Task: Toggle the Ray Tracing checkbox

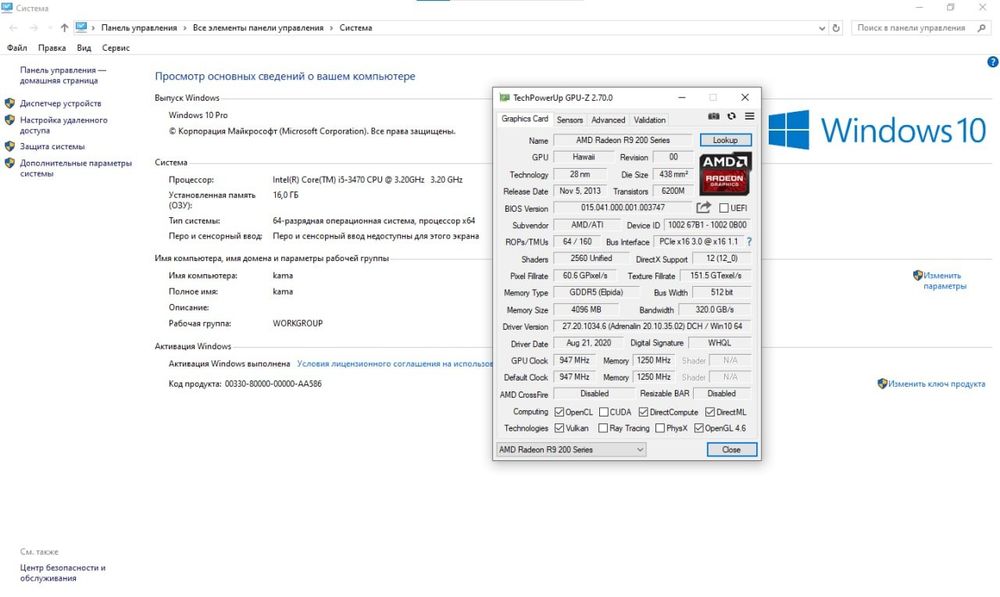Action: (x=603, y=428)
